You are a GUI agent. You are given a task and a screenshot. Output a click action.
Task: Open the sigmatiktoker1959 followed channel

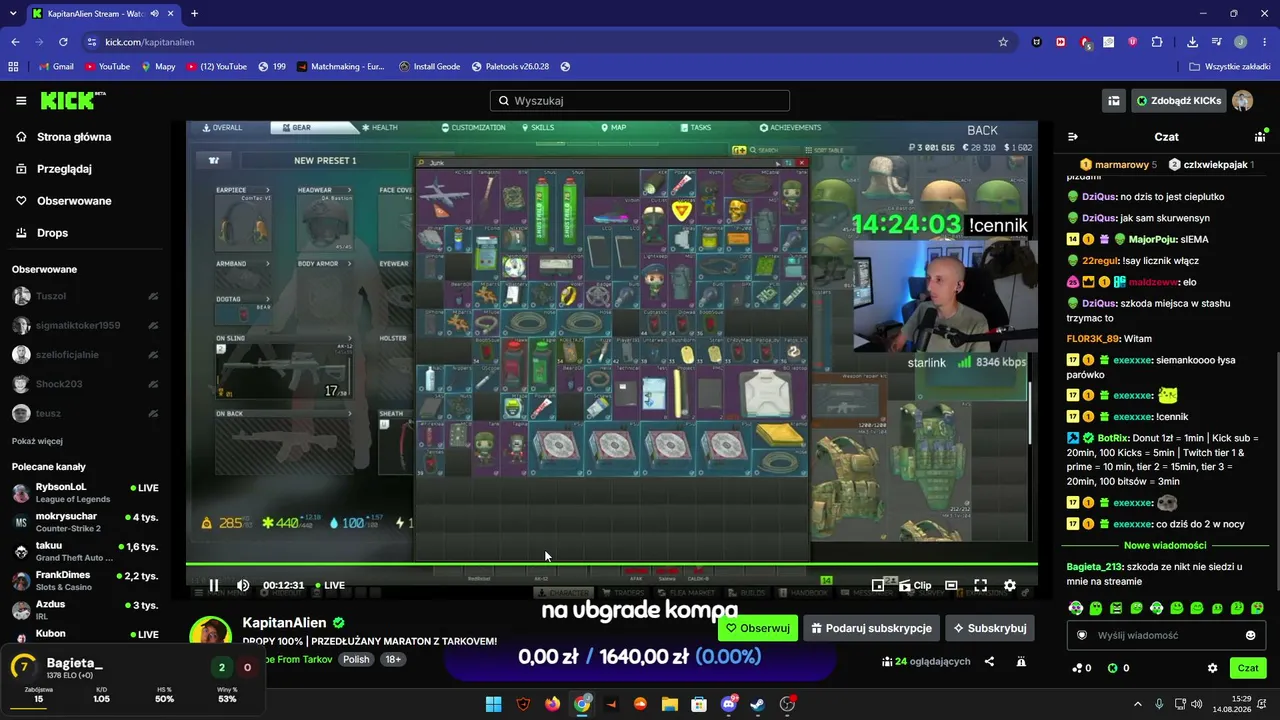(85, 325)
